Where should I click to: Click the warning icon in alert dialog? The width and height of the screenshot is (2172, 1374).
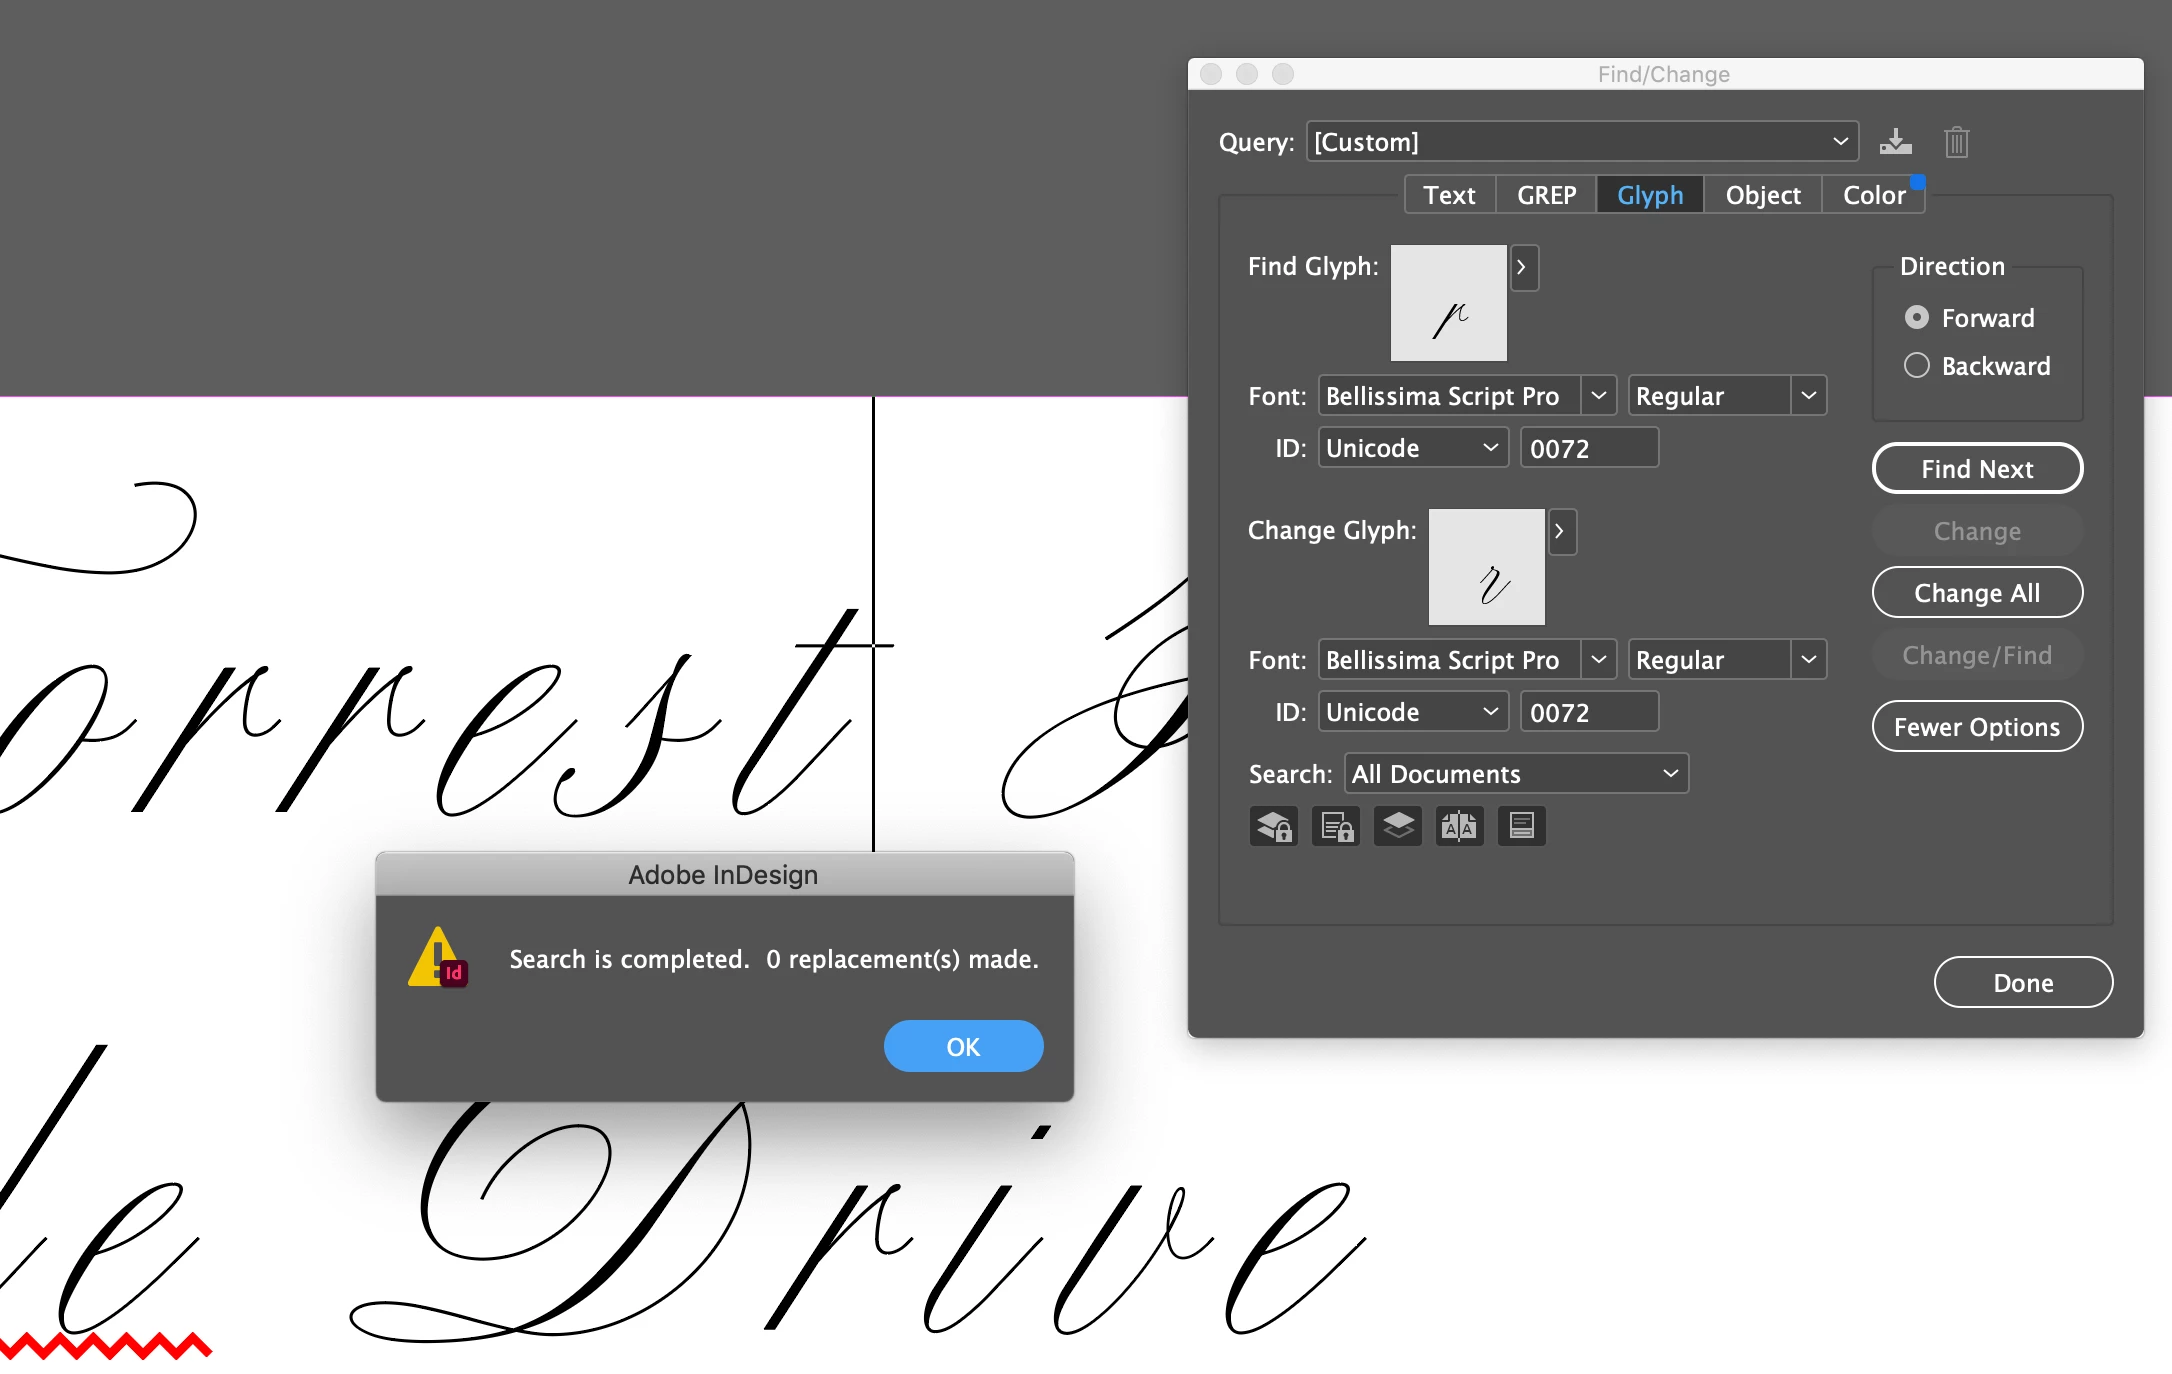click(x=438, y=958)
